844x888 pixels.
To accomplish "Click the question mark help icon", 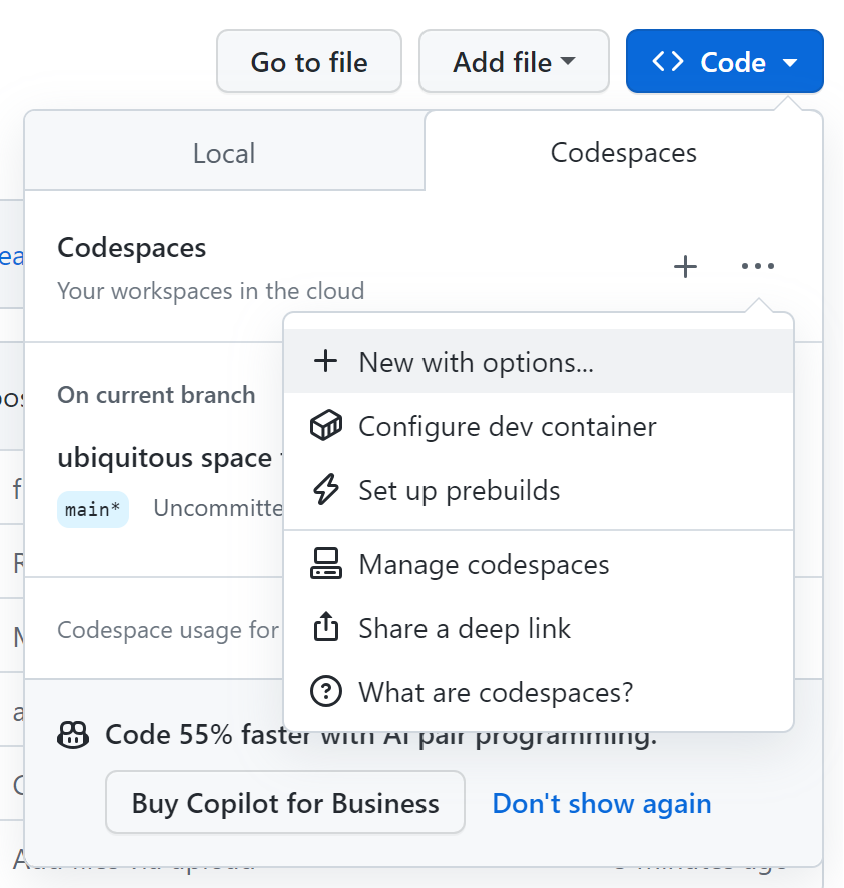I will pyautogui.click(x=326, y=691).
